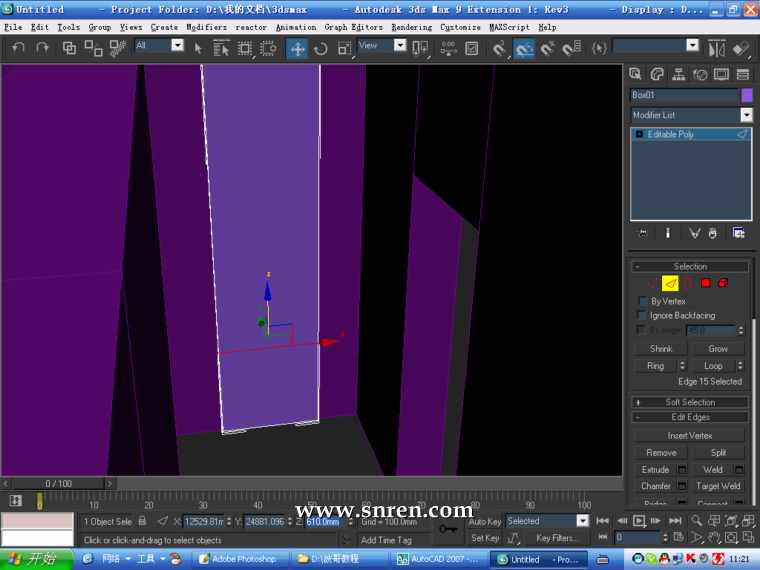This screenshot has width=760, height=570.
Task: Open the Graph Editors menu
Action: tap(353, 27)
